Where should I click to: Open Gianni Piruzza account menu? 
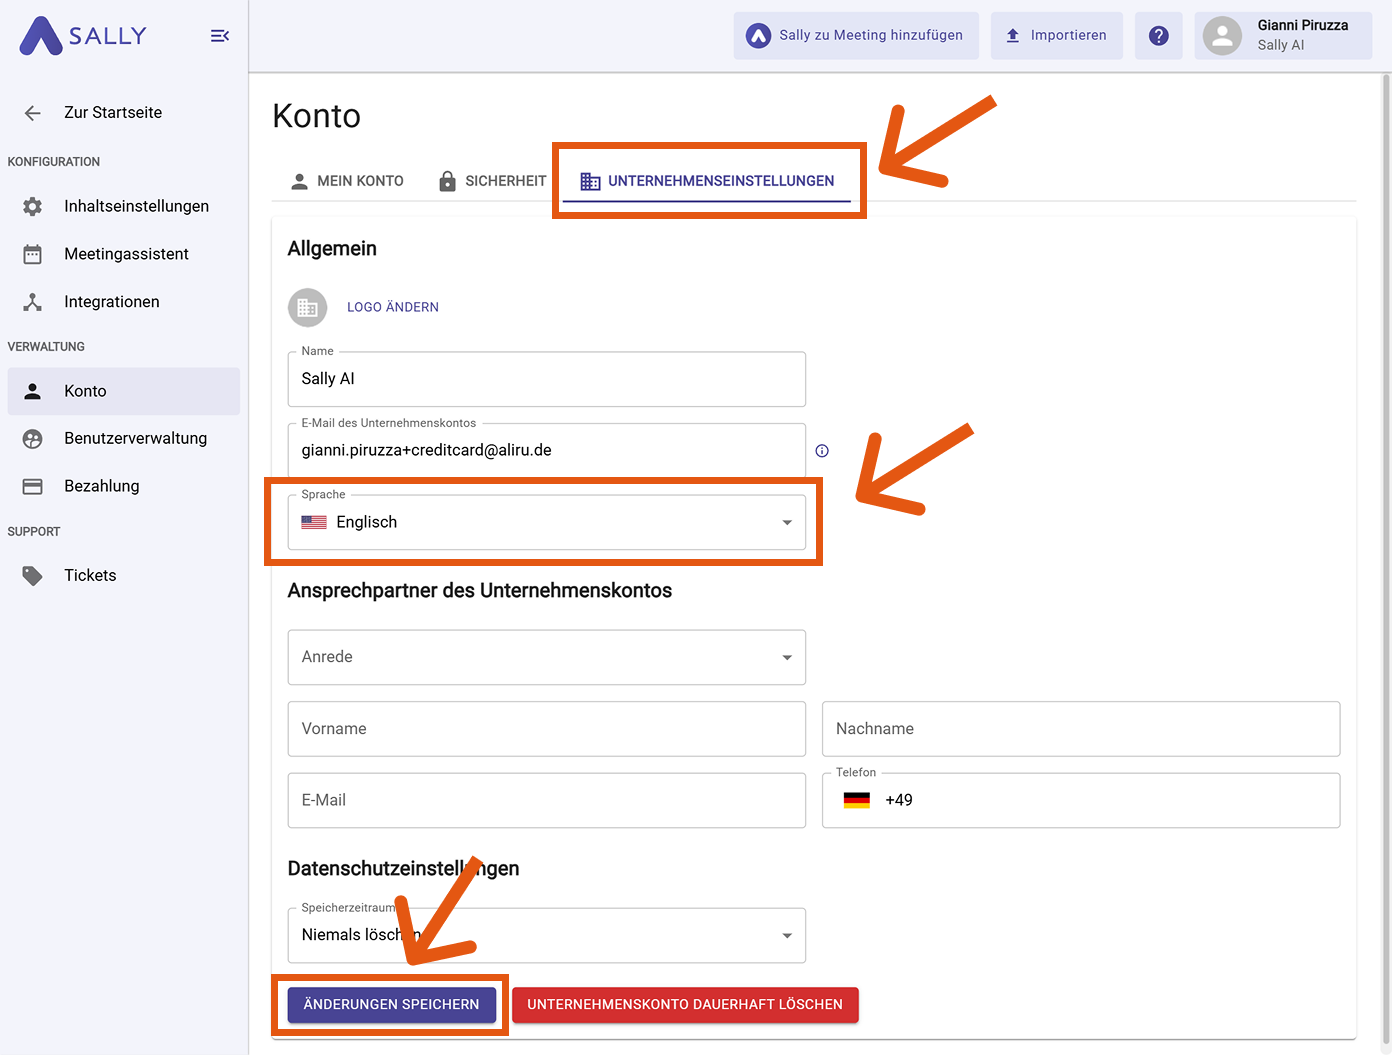(1283, 36)
